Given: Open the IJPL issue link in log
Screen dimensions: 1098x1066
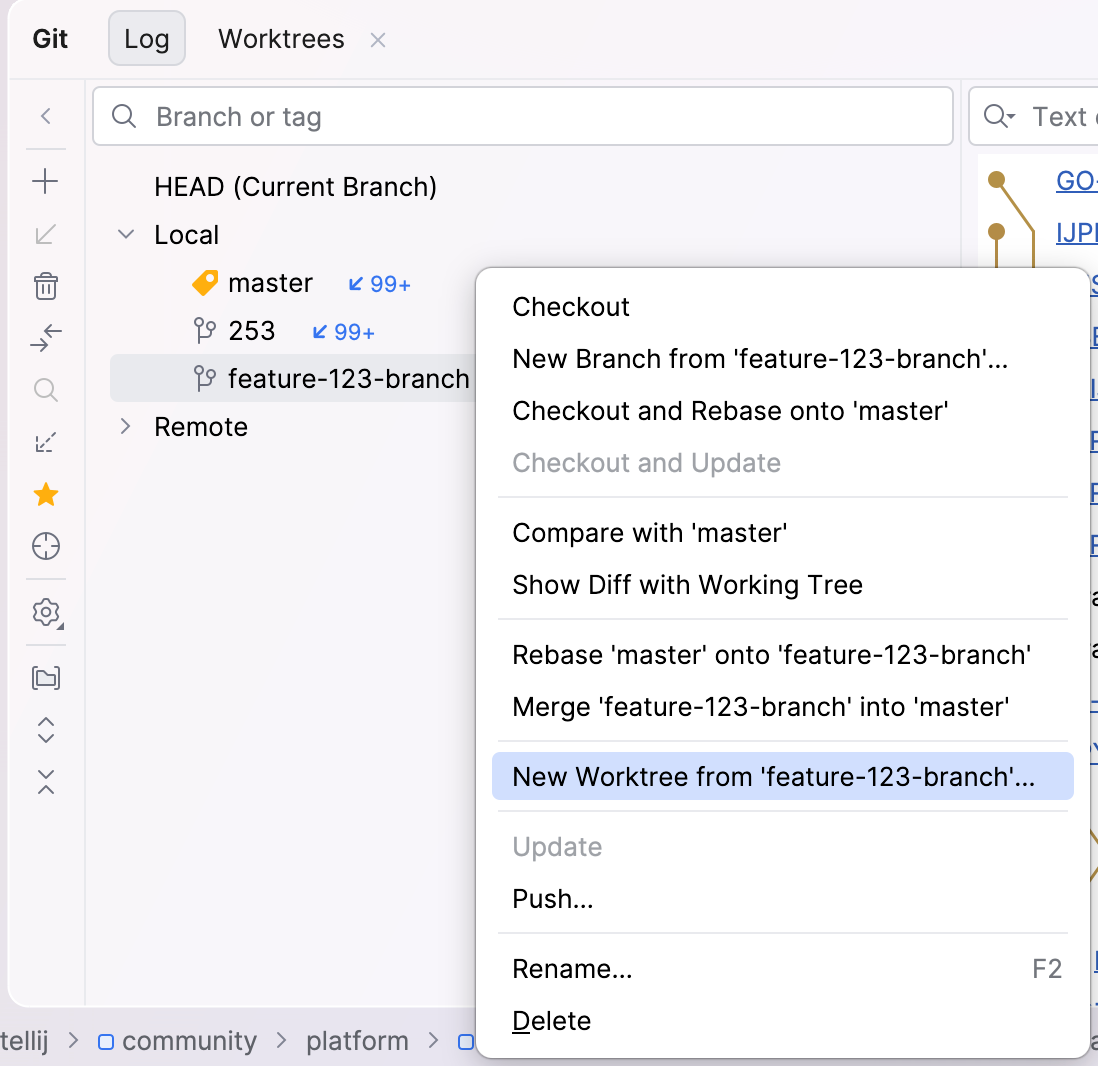Looking at the screenshot, I should point(1076,232).
